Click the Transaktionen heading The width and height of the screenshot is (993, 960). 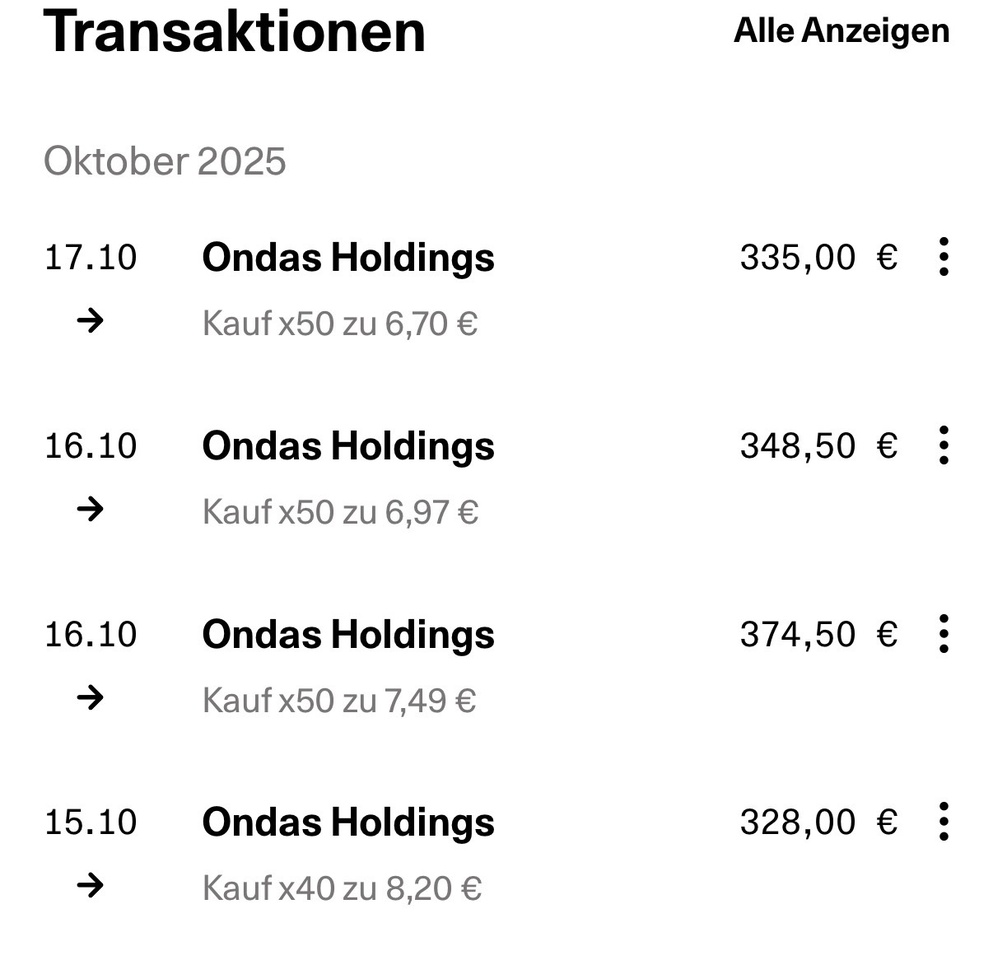tap(235, 31)
